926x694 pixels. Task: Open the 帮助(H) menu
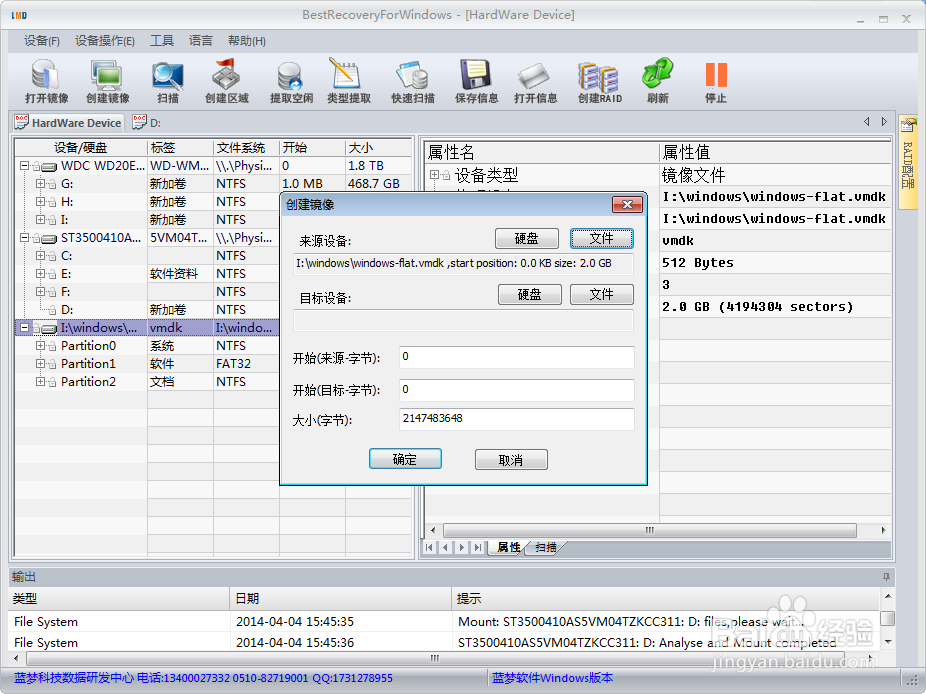(246, 41)
